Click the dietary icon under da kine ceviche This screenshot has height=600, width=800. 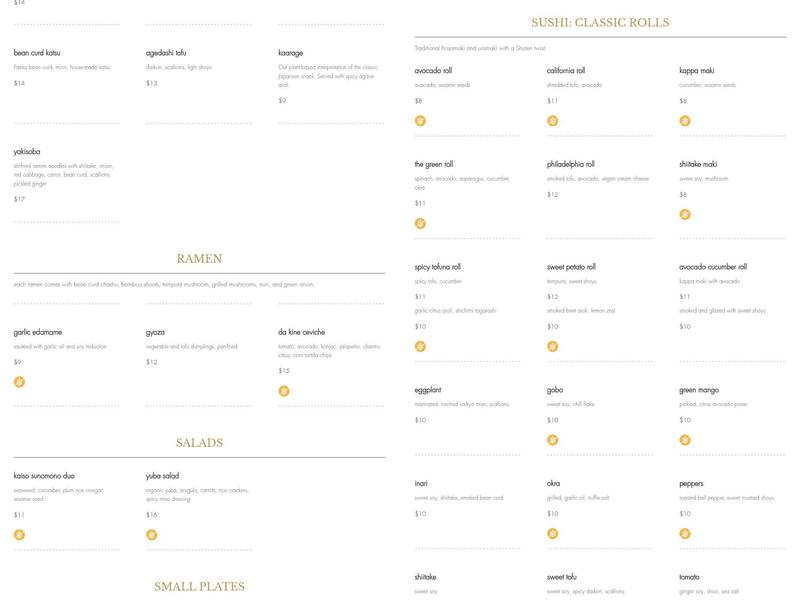pyautogui.click(x=284, y=391)
